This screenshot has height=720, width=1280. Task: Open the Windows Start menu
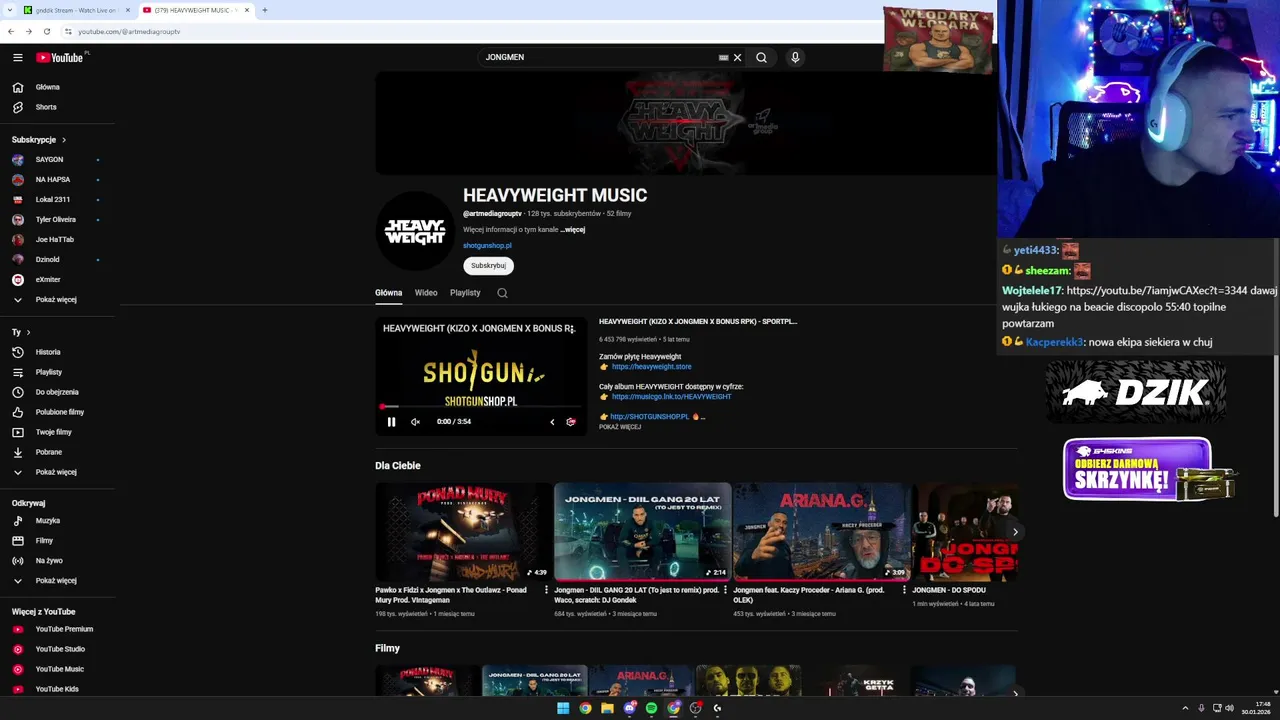coord(563,708)
